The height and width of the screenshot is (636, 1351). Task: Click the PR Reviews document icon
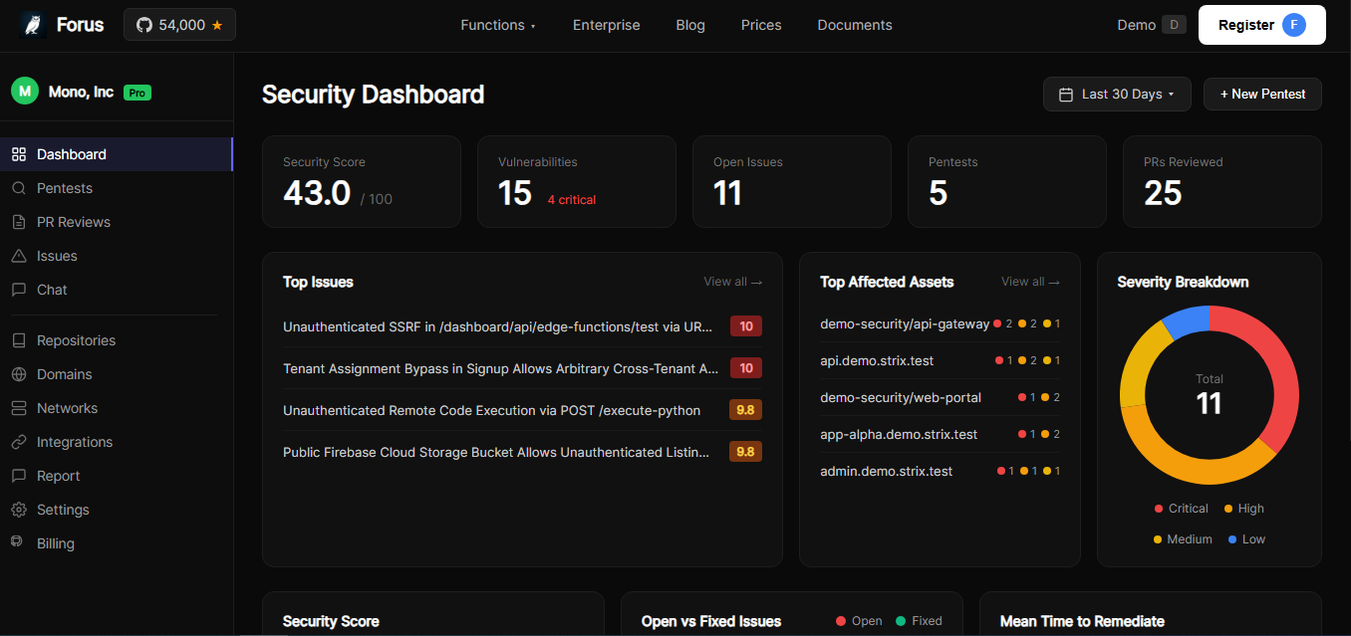(x=19, y=222)
